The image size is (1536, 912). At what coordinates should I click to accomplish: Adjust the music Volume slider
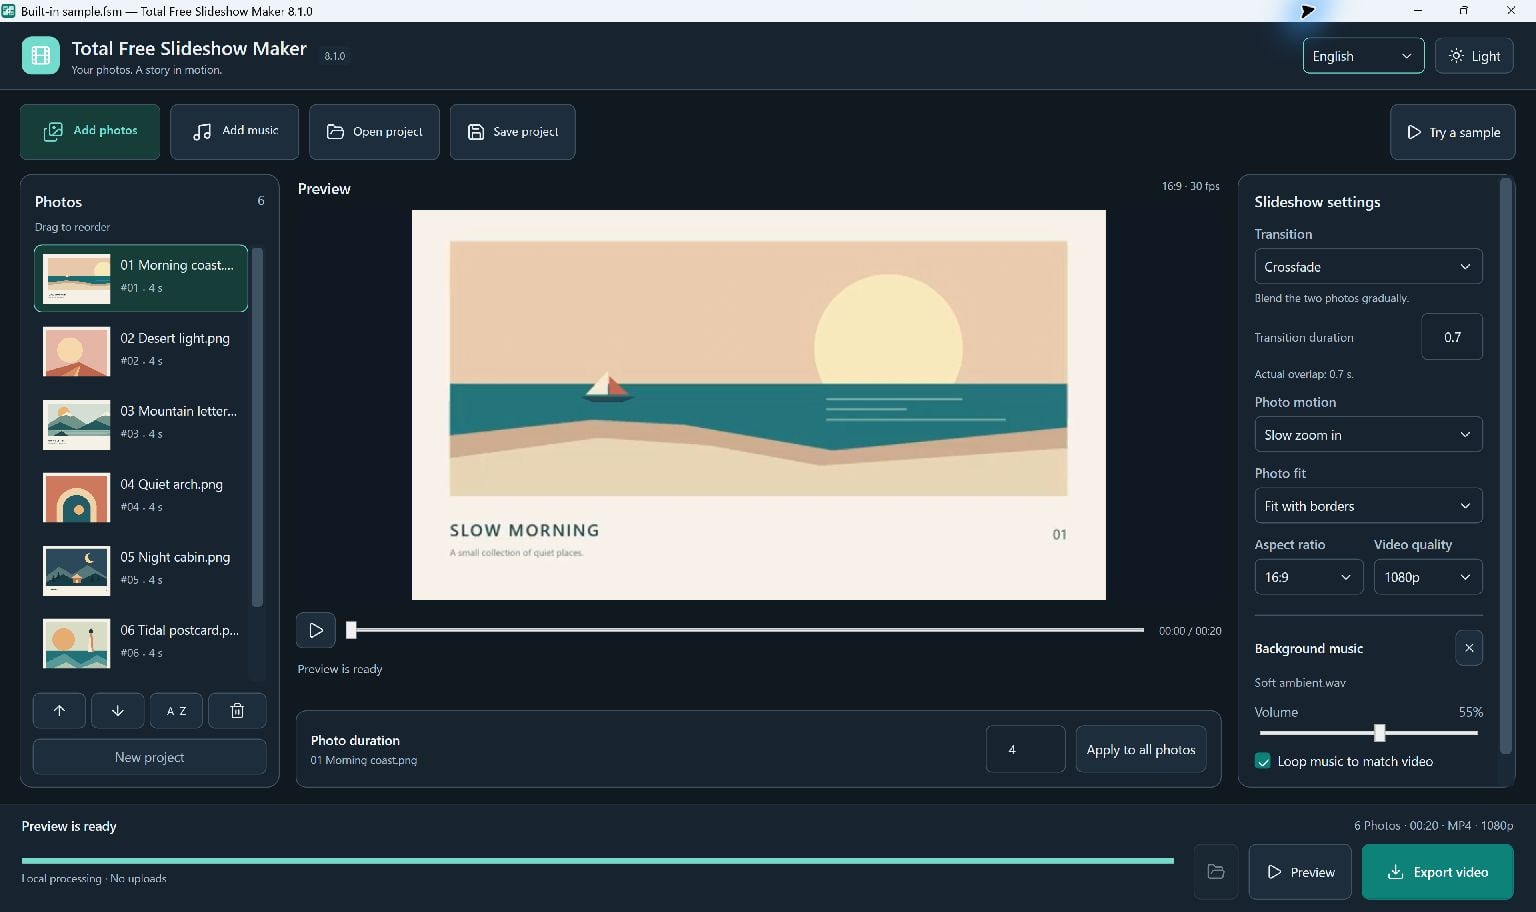(x=1368, y=733)
